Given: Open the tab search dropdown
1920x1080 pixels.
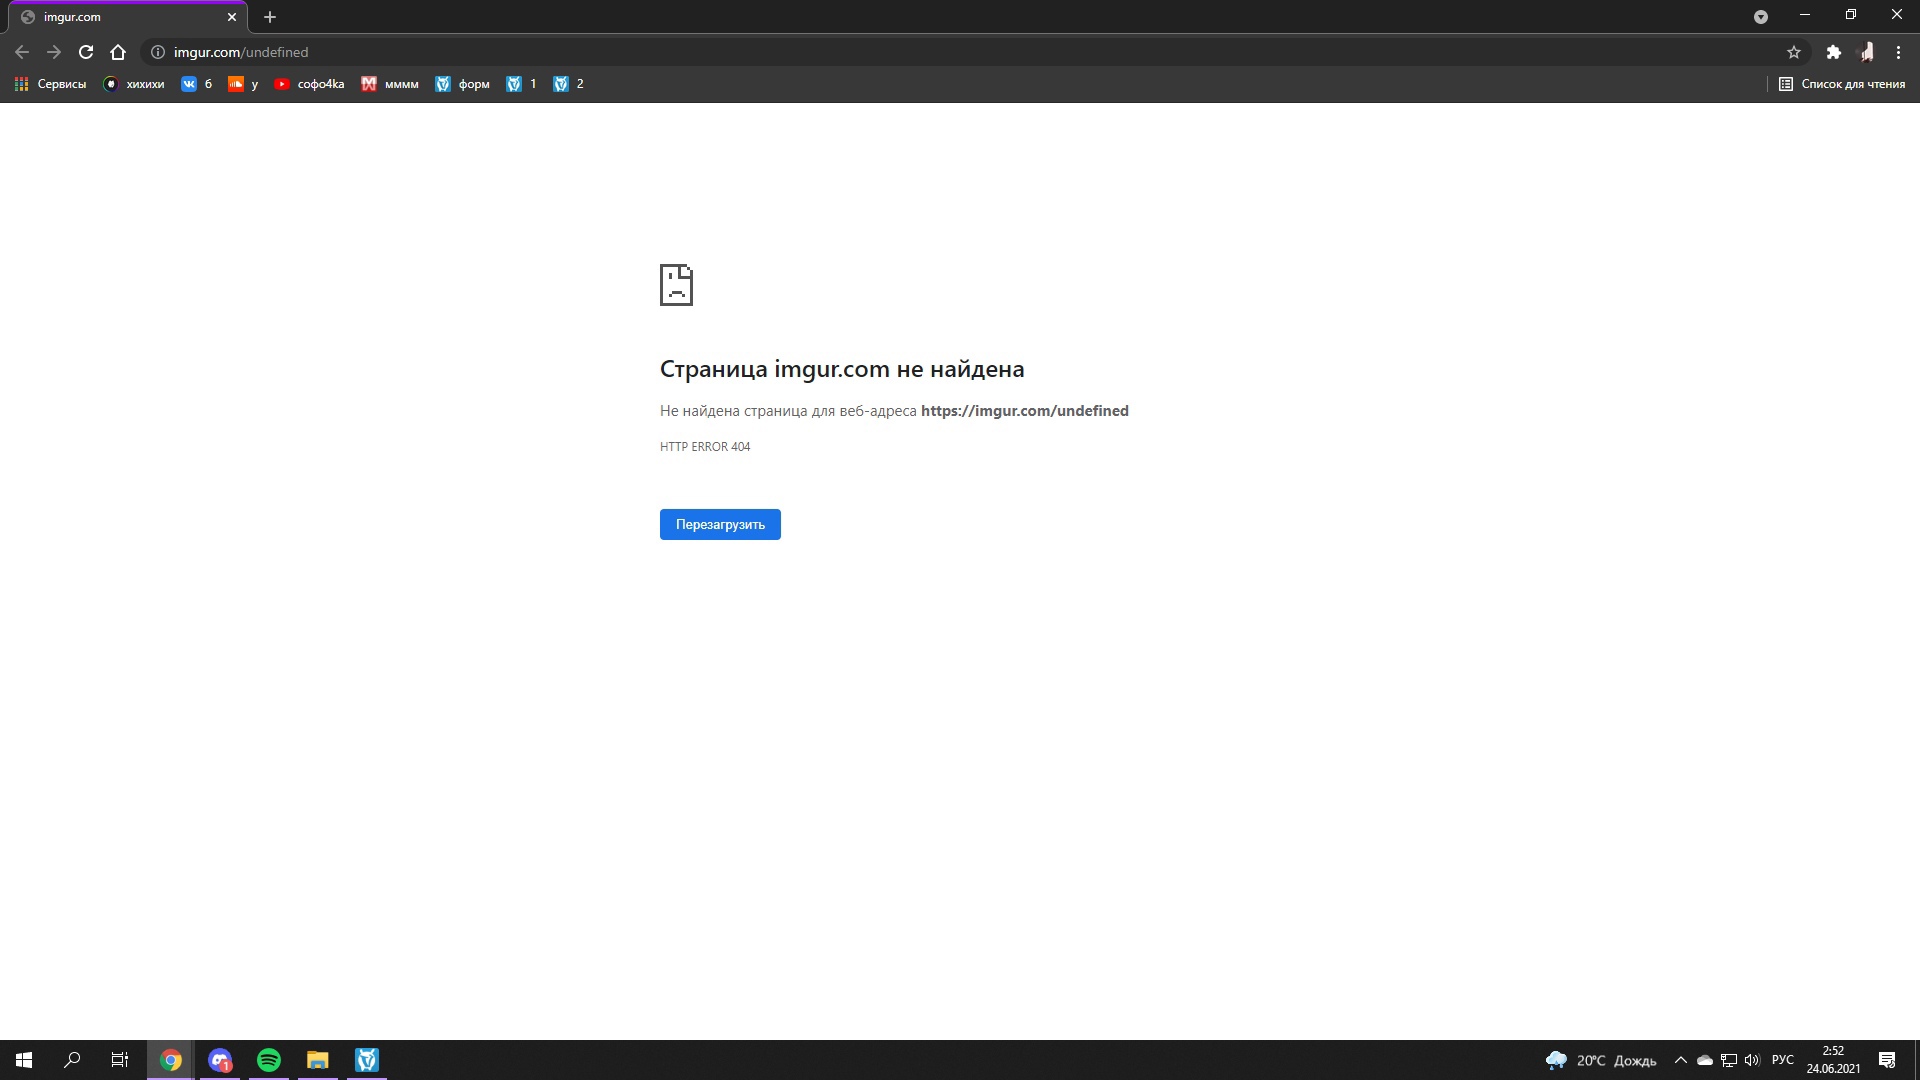Looking at the screenshot, I should 1761,17.
